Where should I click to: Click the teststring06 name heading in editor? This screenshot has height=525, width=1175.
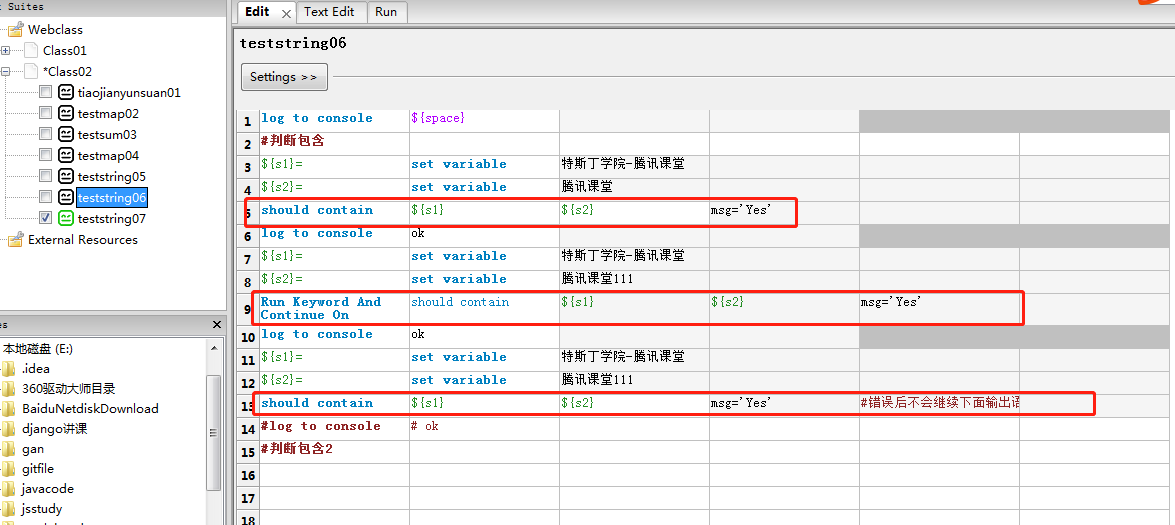tap(293, 43)
